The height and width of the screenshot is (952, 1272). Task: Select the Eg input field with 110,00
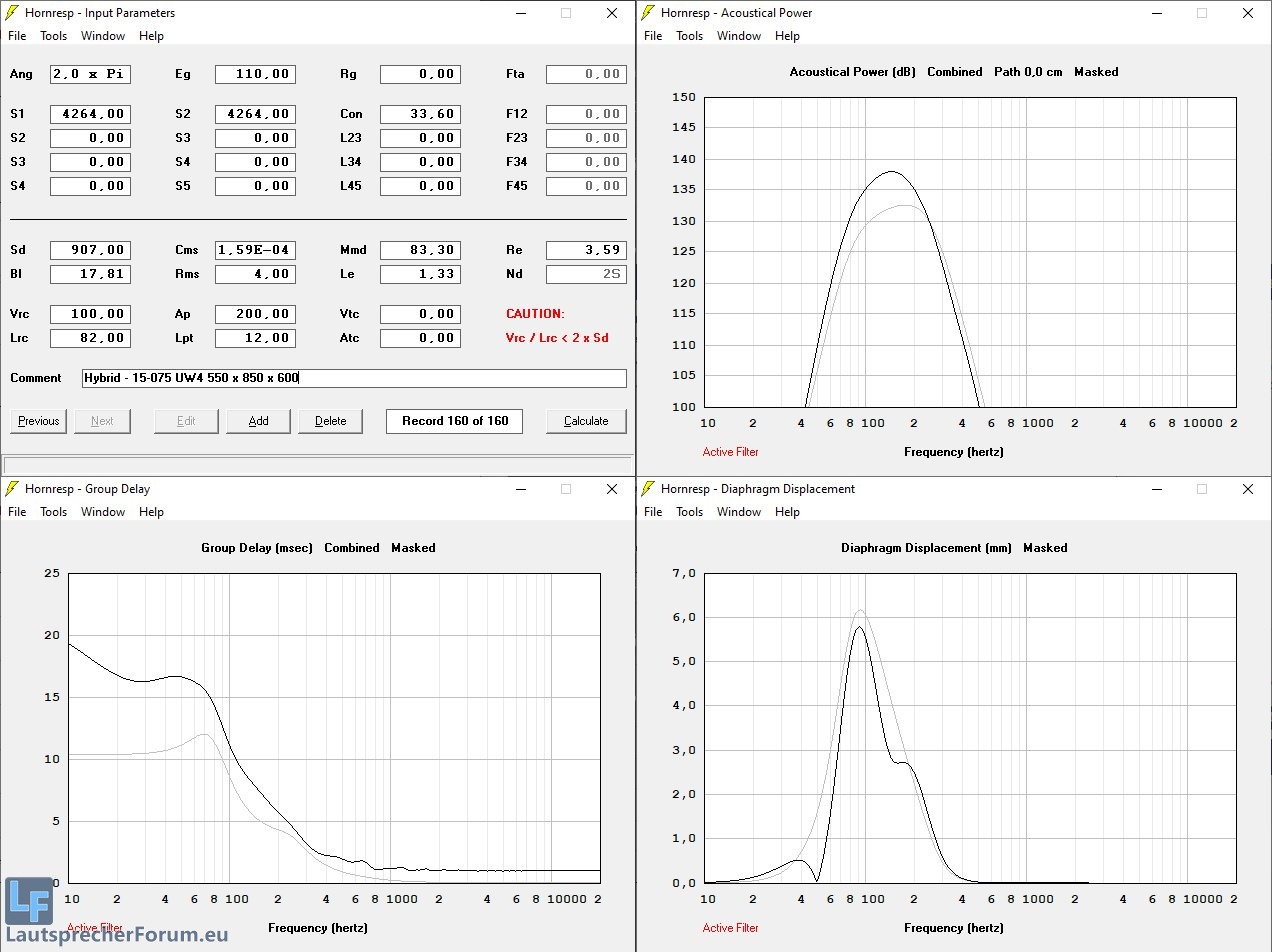[x=255, y=74]
